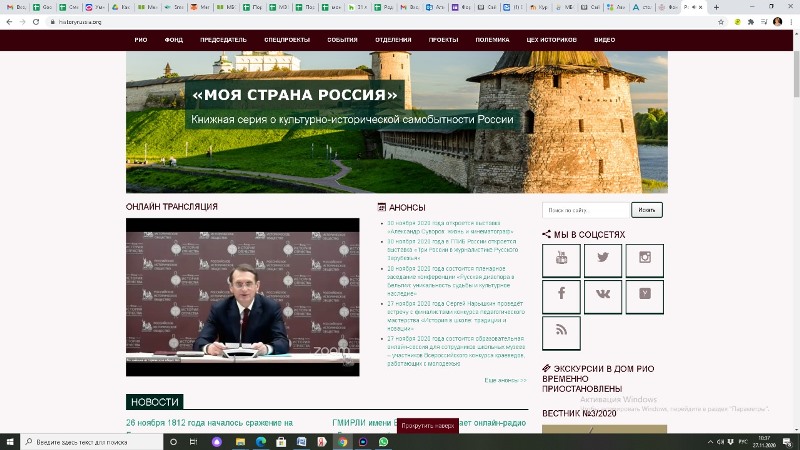Subscribe via the RSS feed icon
The height and width of the screenshot is (450, 800).
coord(561,333)
